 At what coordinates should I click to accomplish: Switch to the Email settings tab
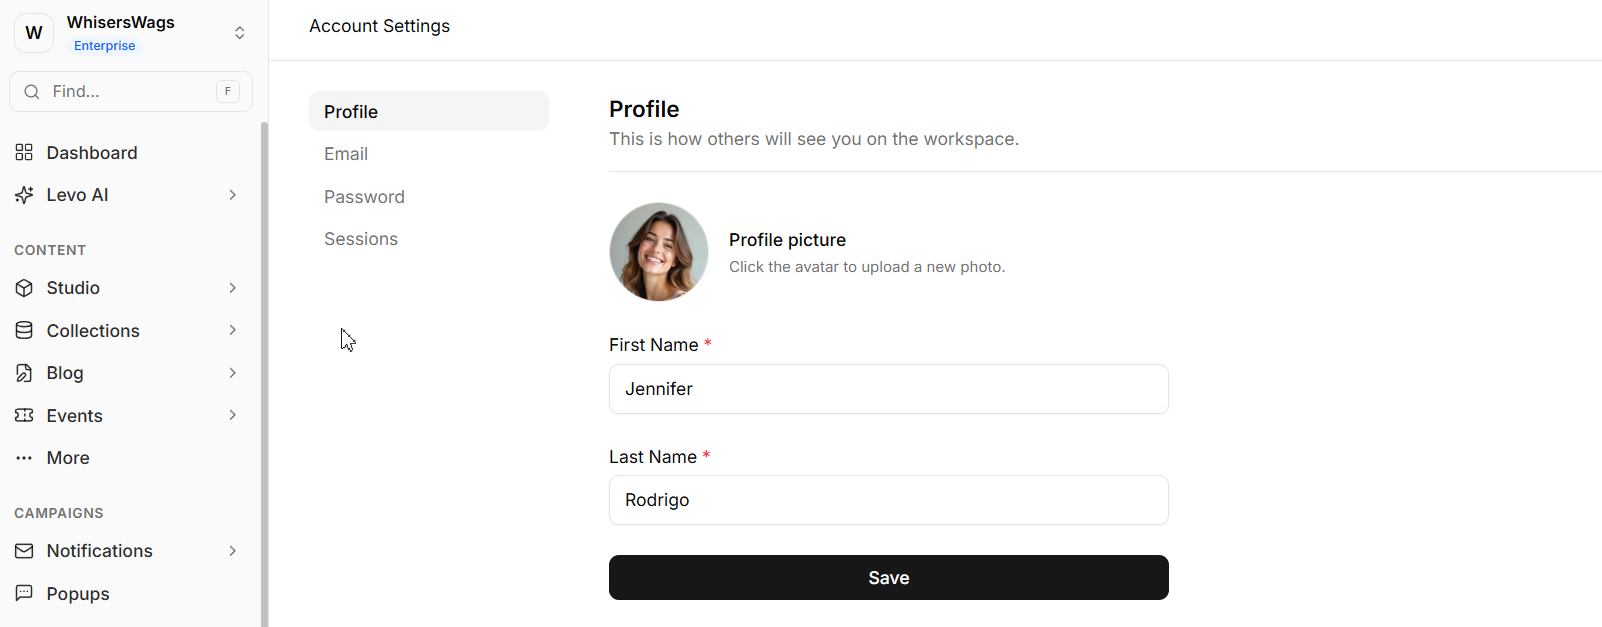346,154
